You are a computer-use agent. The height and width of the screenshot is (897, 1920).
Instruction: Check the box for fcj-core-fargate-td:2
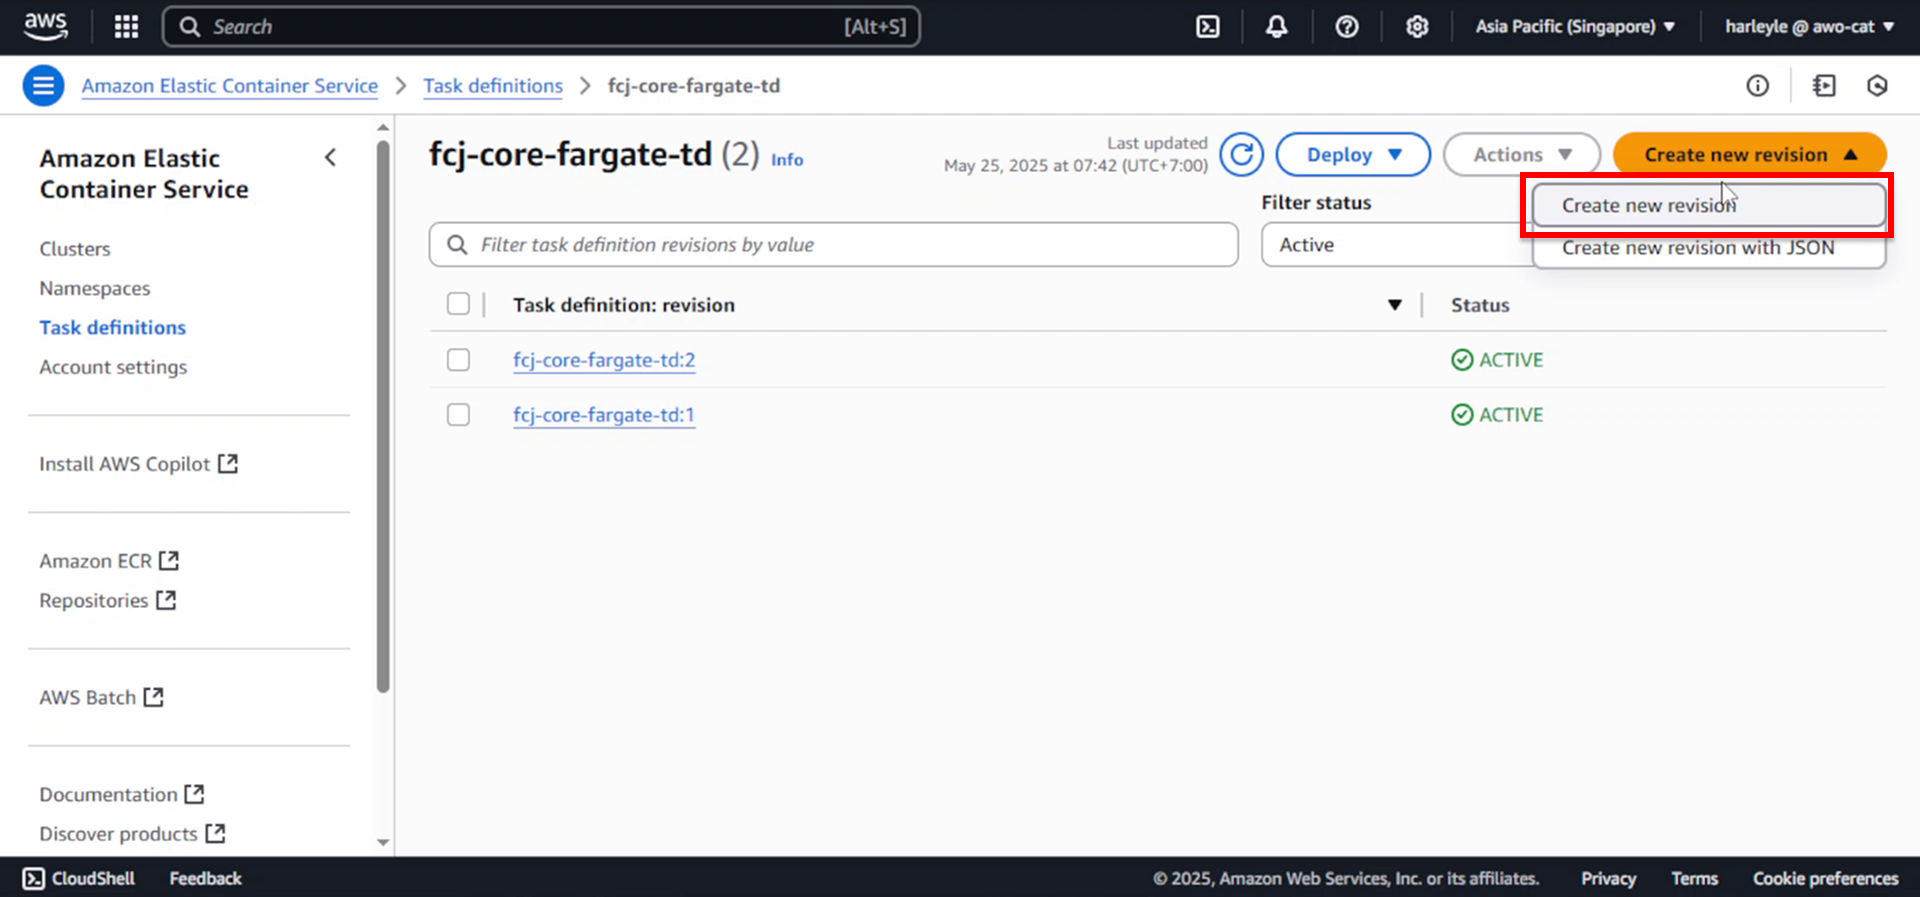[458, 360]
